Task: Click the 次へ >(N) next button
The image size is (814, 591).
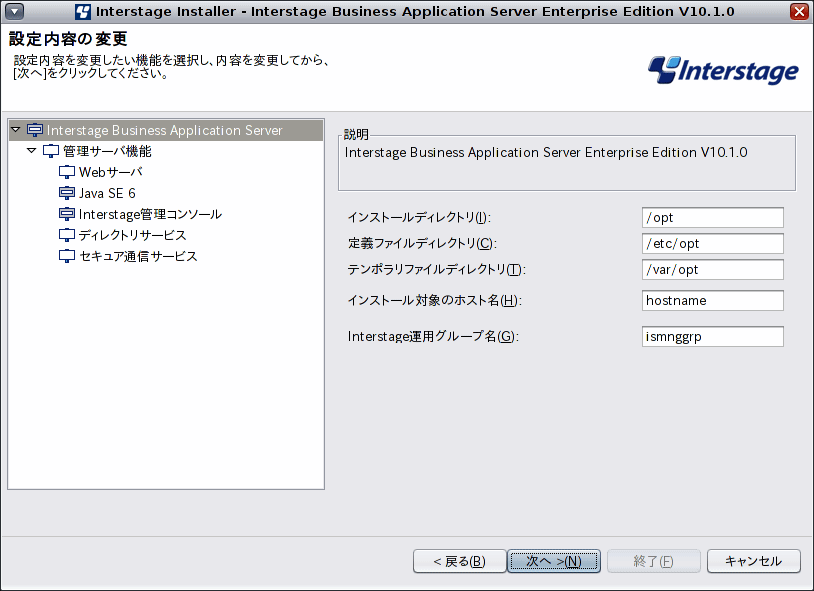Action: [554, 561]
